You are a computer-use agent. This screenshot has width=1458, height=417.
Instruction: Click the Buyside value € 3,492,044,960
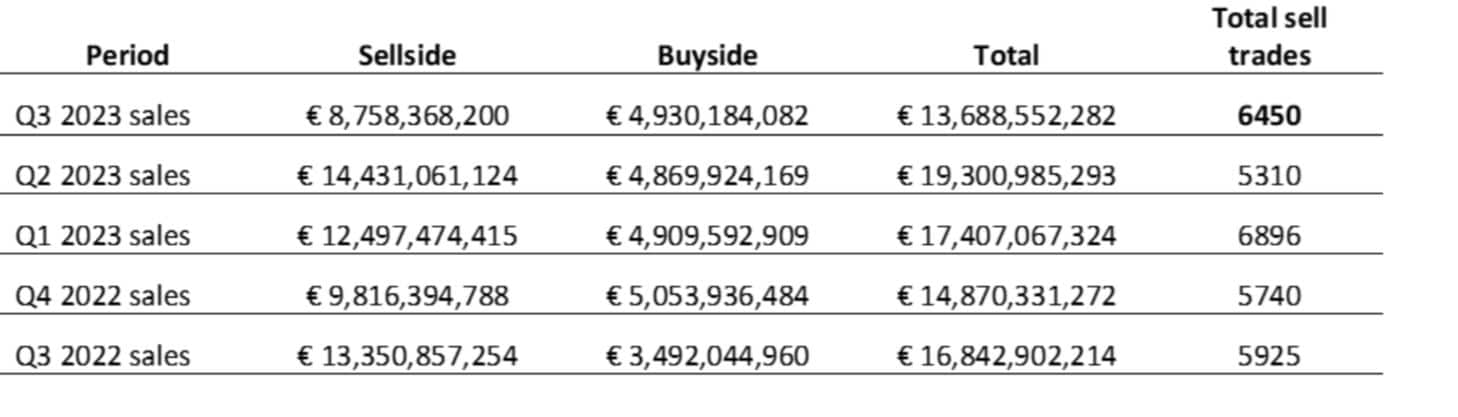tap(707, 356)
